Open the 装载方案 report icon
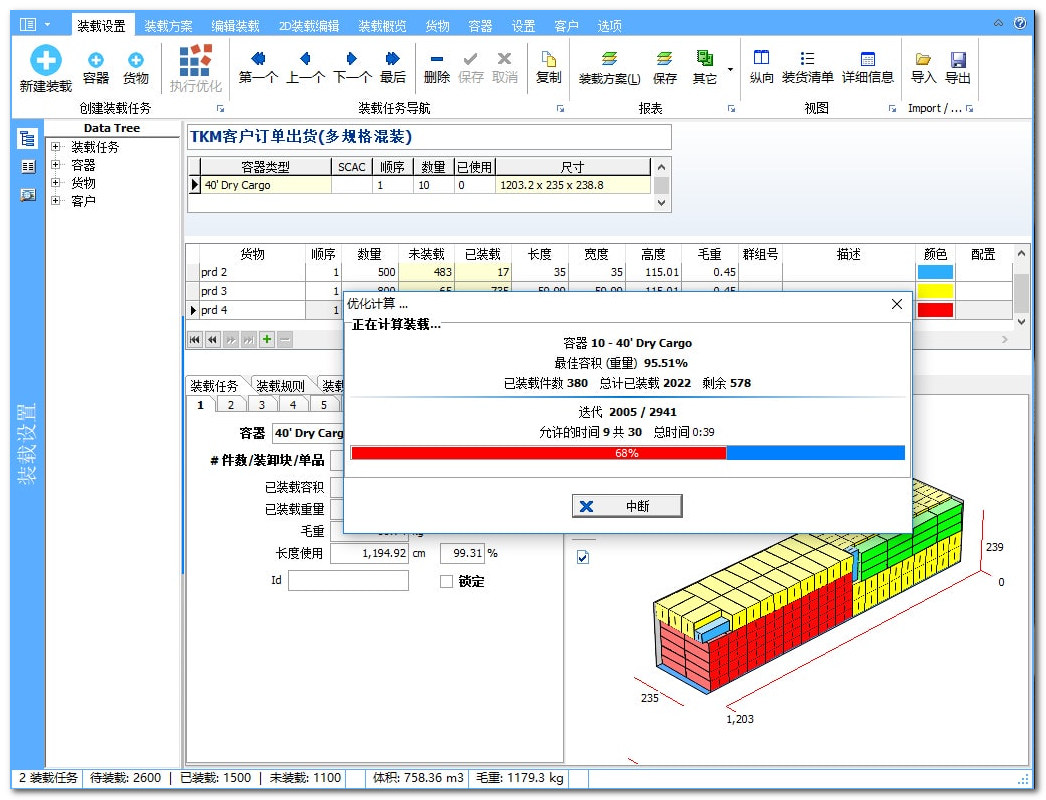The image size is (1046, 800). (x=609, y=61)
